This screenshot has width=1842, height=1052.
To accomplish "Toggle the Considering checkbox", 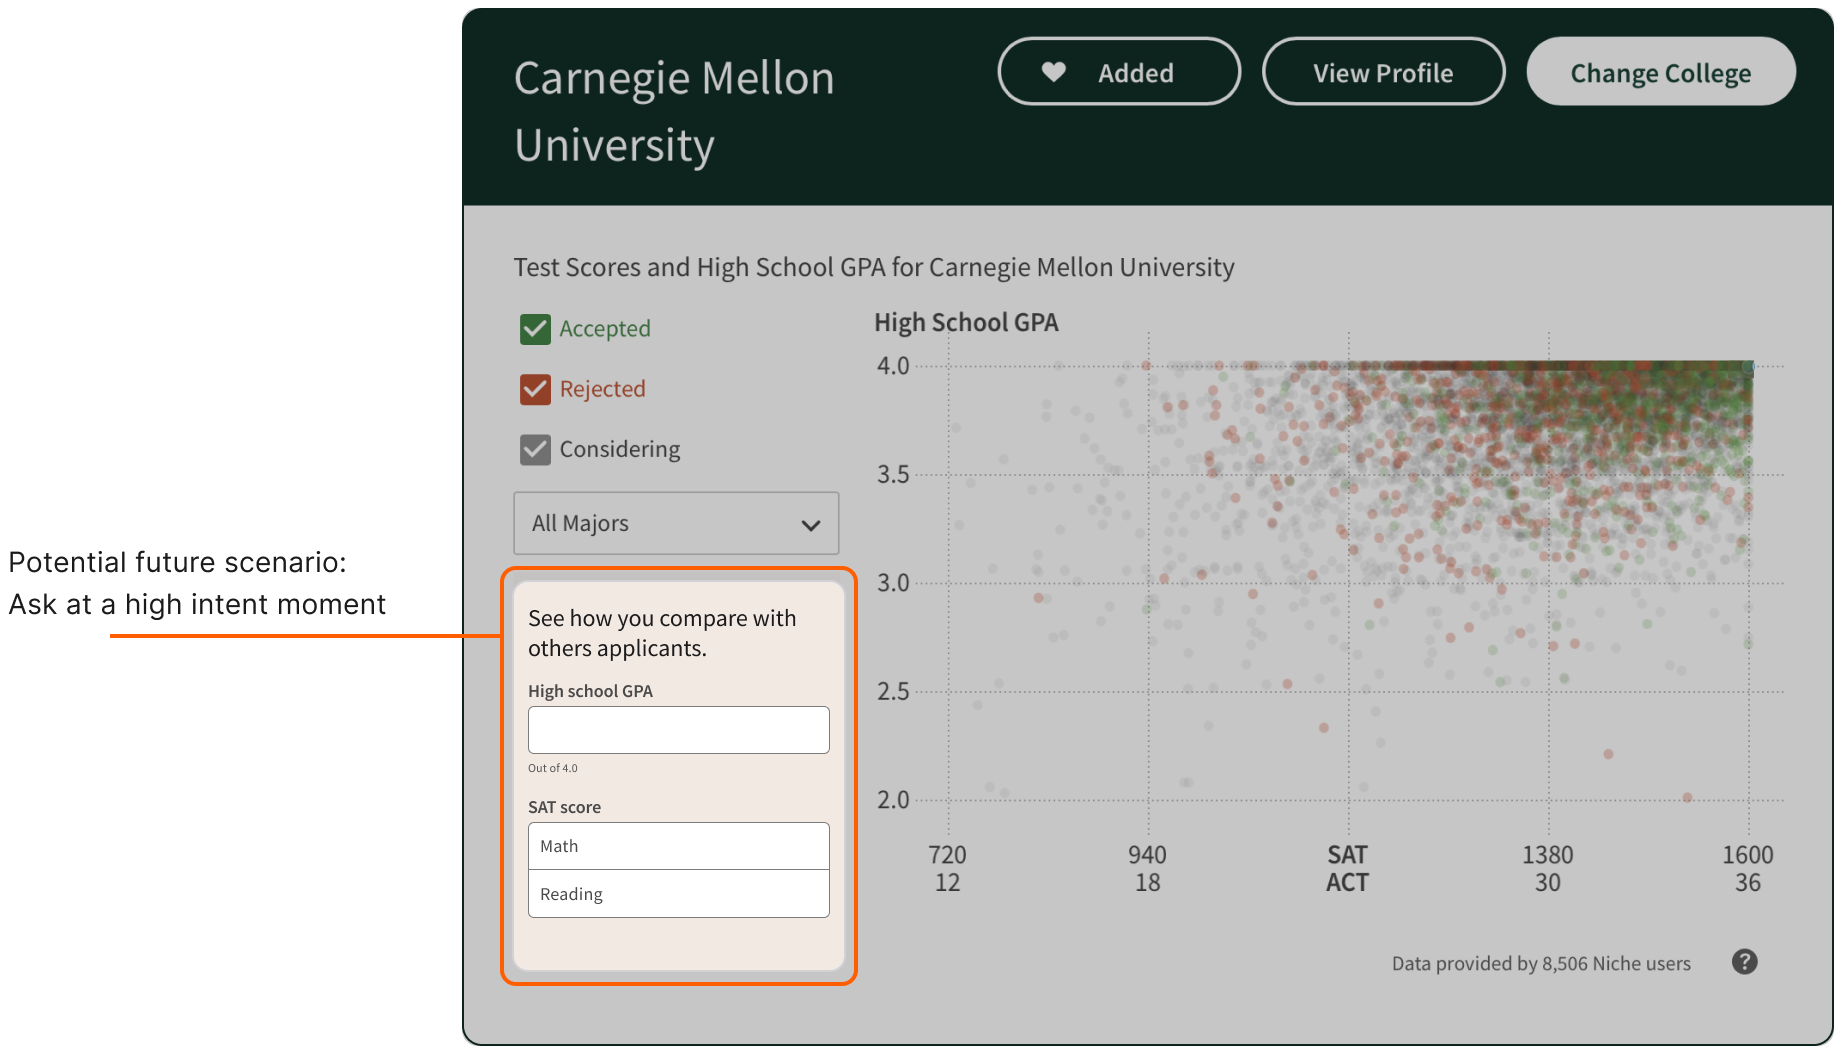I will (x=535, y=449).
